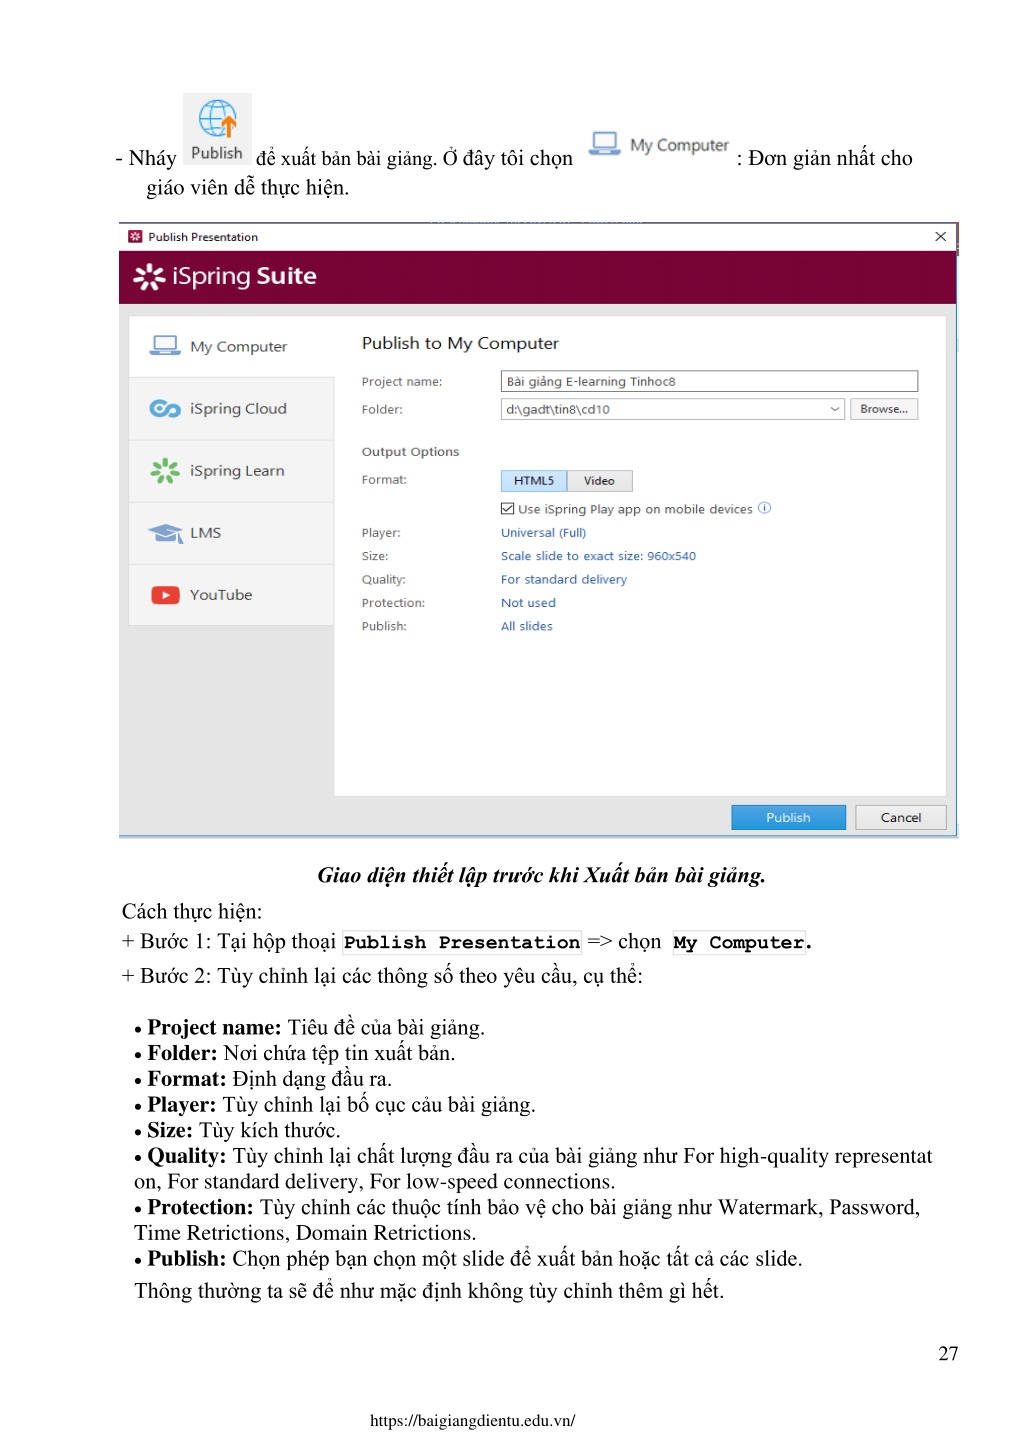The height and width of the screenshot is (1447, 1023).
Task: Click the Publish to My Computer heading
Action: (460, 343)
